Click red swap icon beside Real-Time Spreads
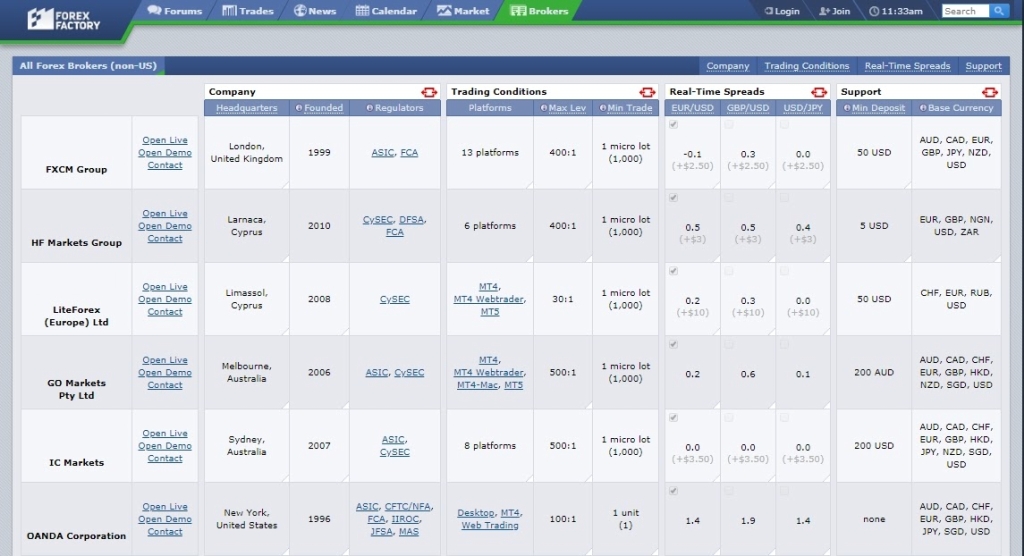The height and width of the screenshot is (556, 1024). (x=819, y=92)
